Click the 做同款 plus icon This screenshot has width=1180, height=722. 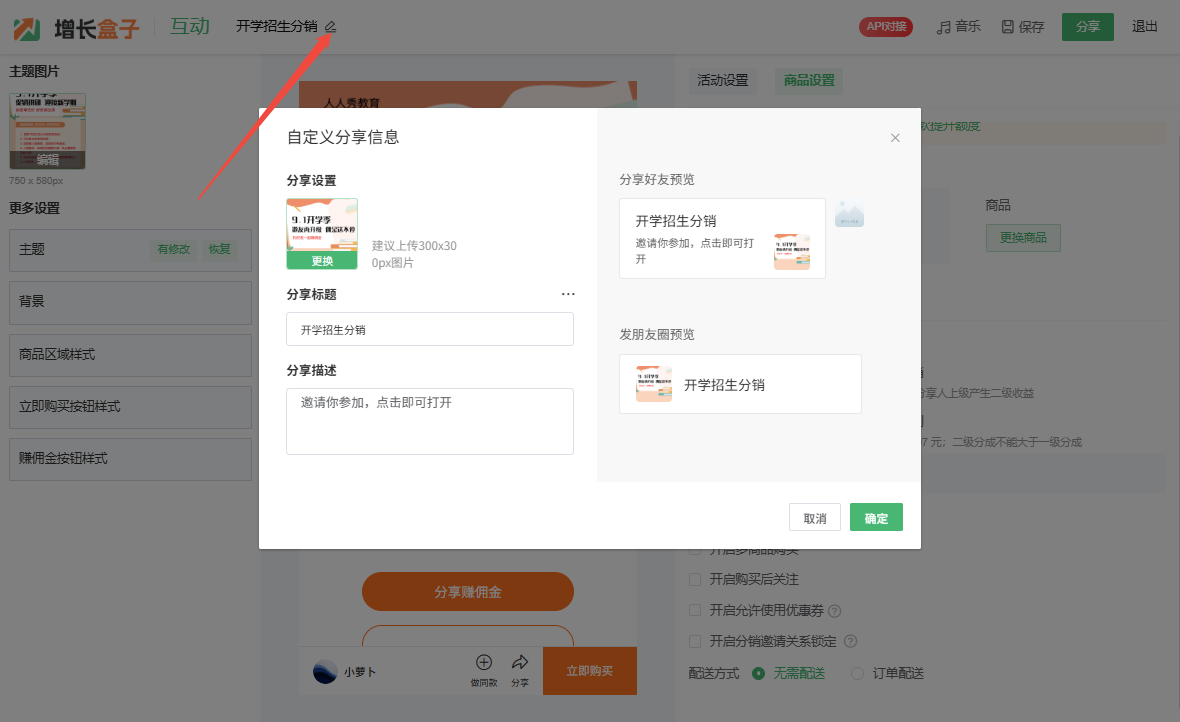[x=484, y=662]
